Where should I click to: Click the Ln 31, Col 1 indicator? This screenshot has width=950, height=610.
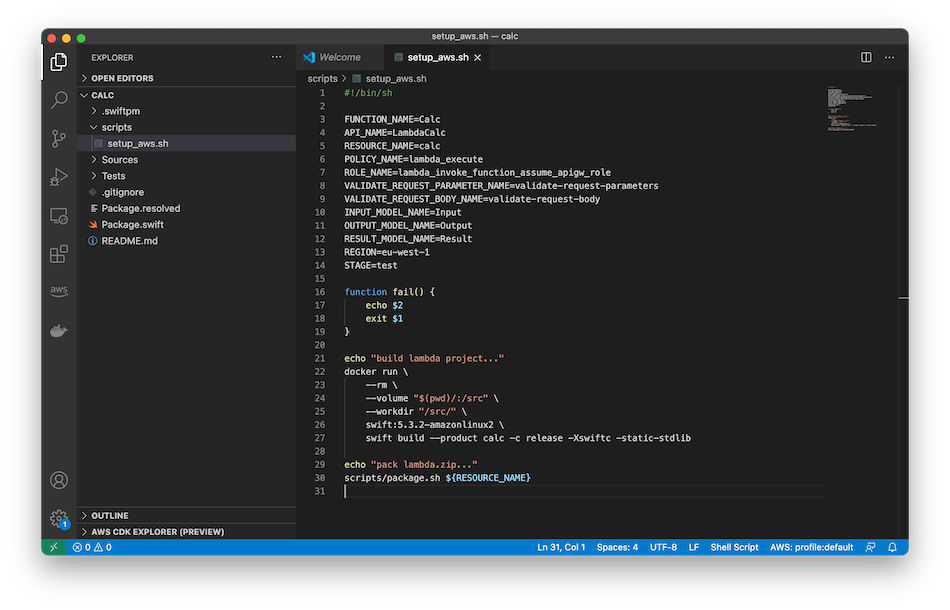[561, 547]
